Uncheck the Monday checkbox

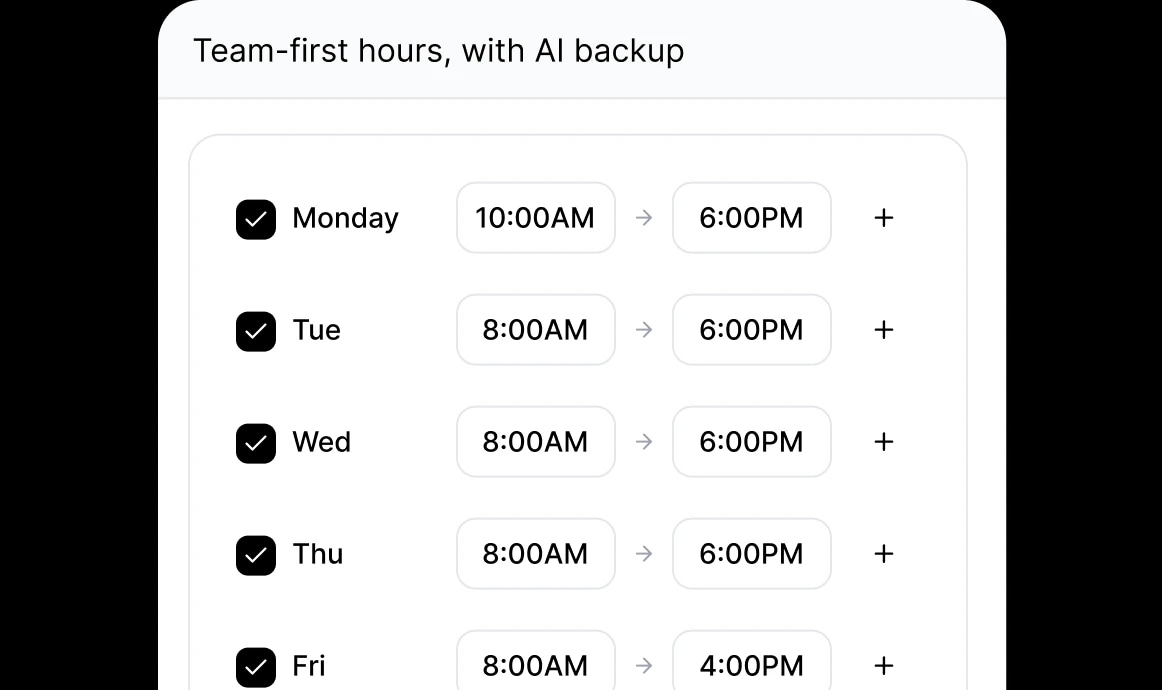tap(256, 219)
